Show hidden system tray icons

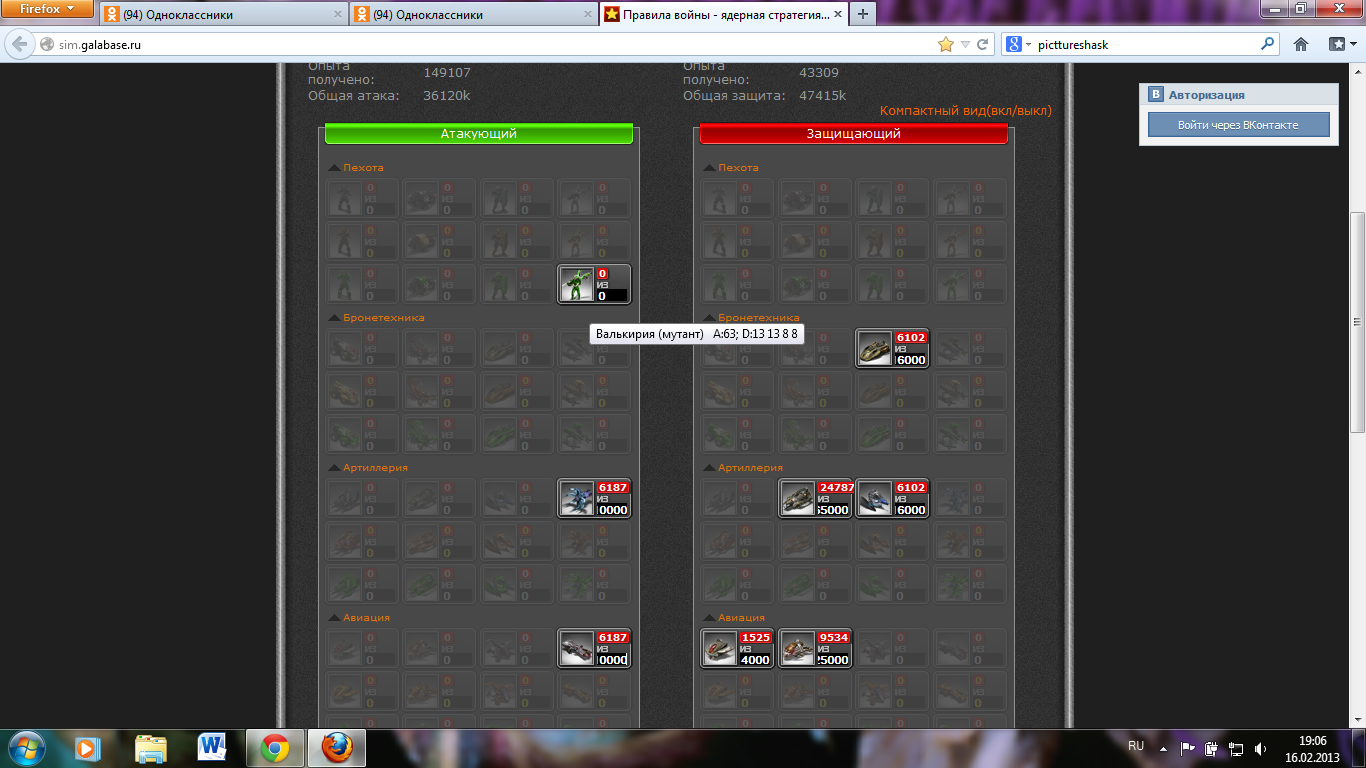click(x=1163, y=748)
